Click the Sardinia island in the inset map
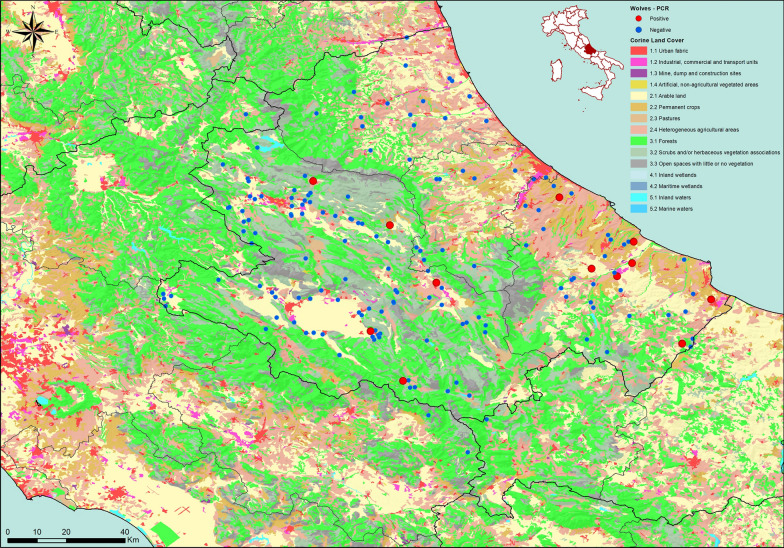784x548 pixels. pos(556,70)
